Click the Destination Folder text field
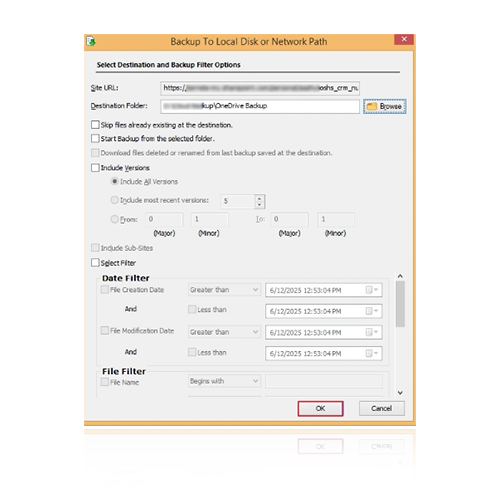 tap(260, 106)
